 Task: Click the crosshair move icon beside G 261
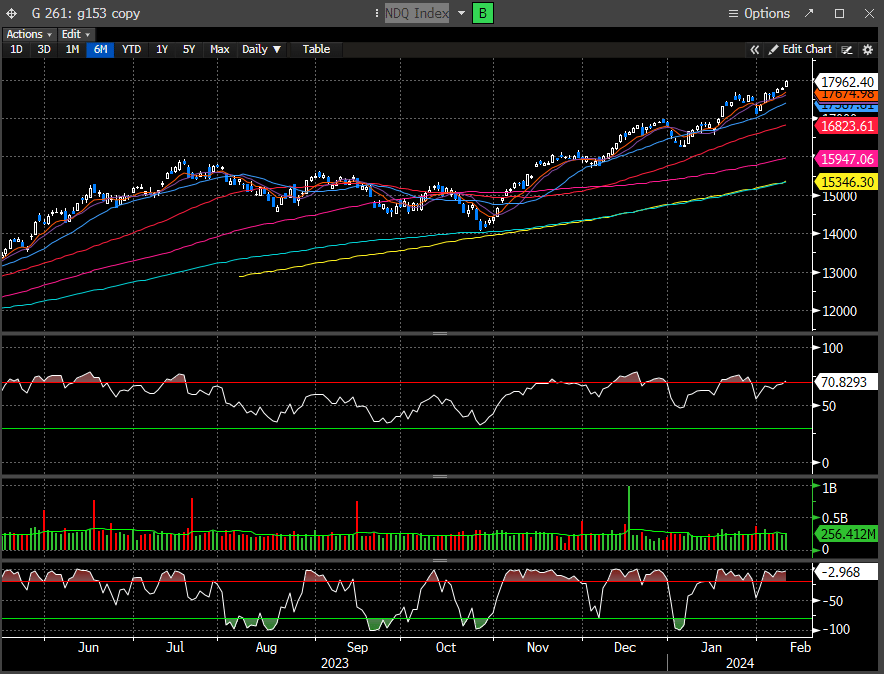click(11, 14)
